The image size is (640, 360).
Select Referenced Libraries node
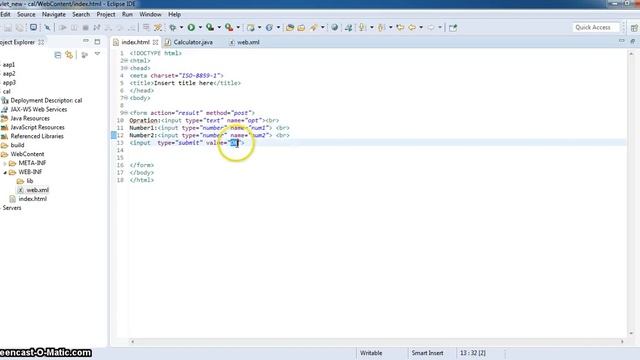pos(37,136)
